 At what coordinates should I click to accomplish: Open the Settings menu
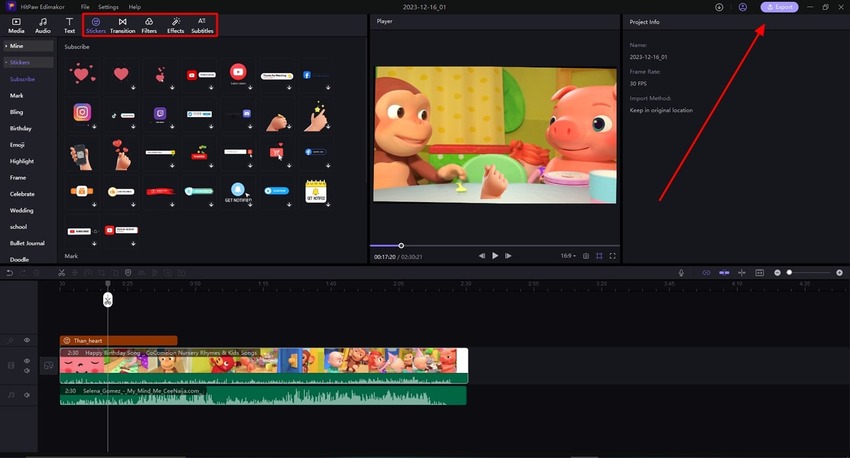tap(108, 7)
